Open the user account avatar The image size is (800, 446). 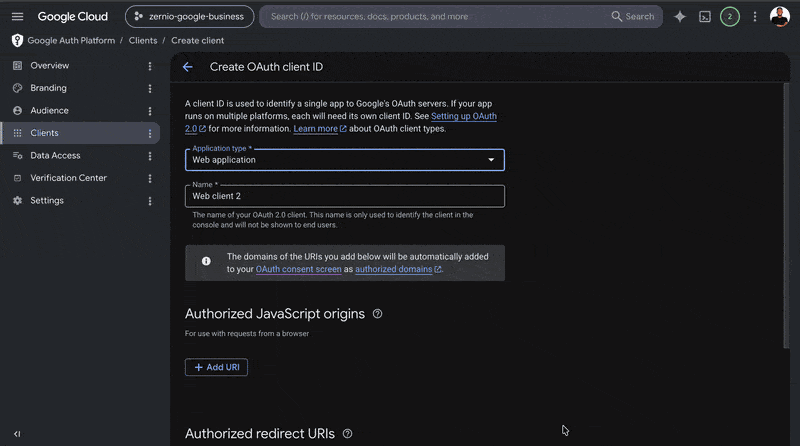click(780, 16)
